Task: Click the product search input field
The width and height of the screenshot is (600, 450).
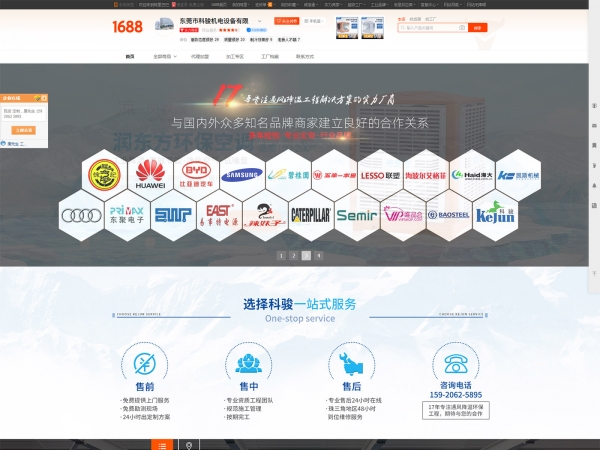Action: coord(430,28)
